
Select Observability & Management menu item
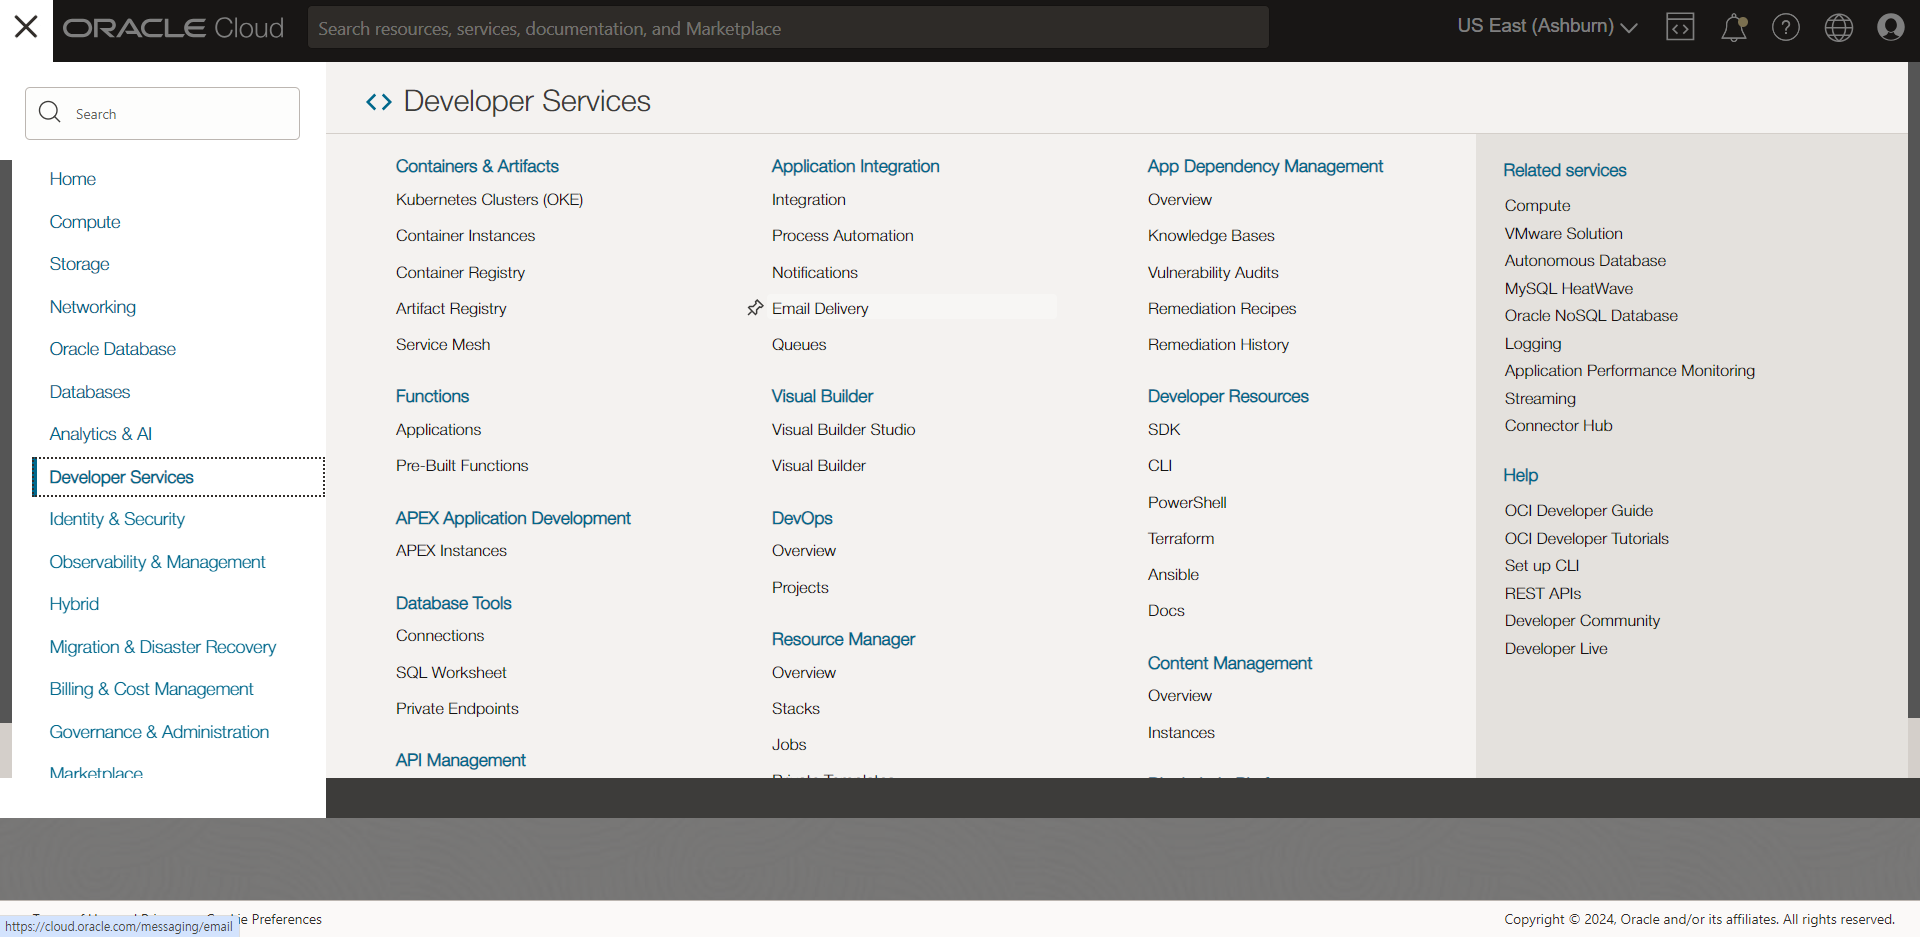[158, 562]
